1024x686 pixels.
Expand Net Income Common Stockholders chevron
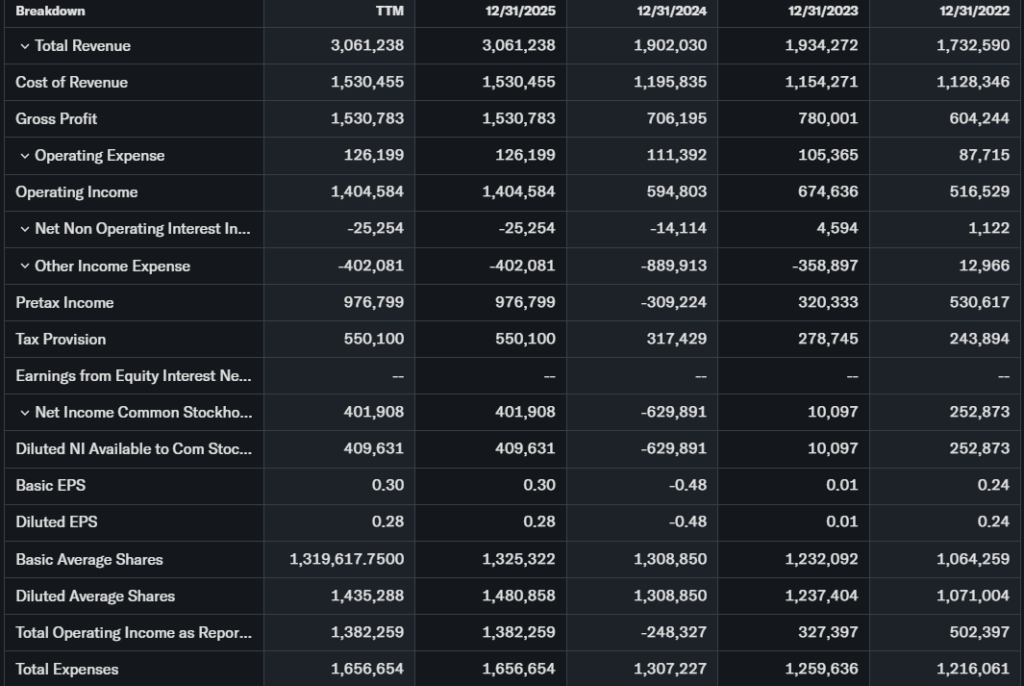24,413
